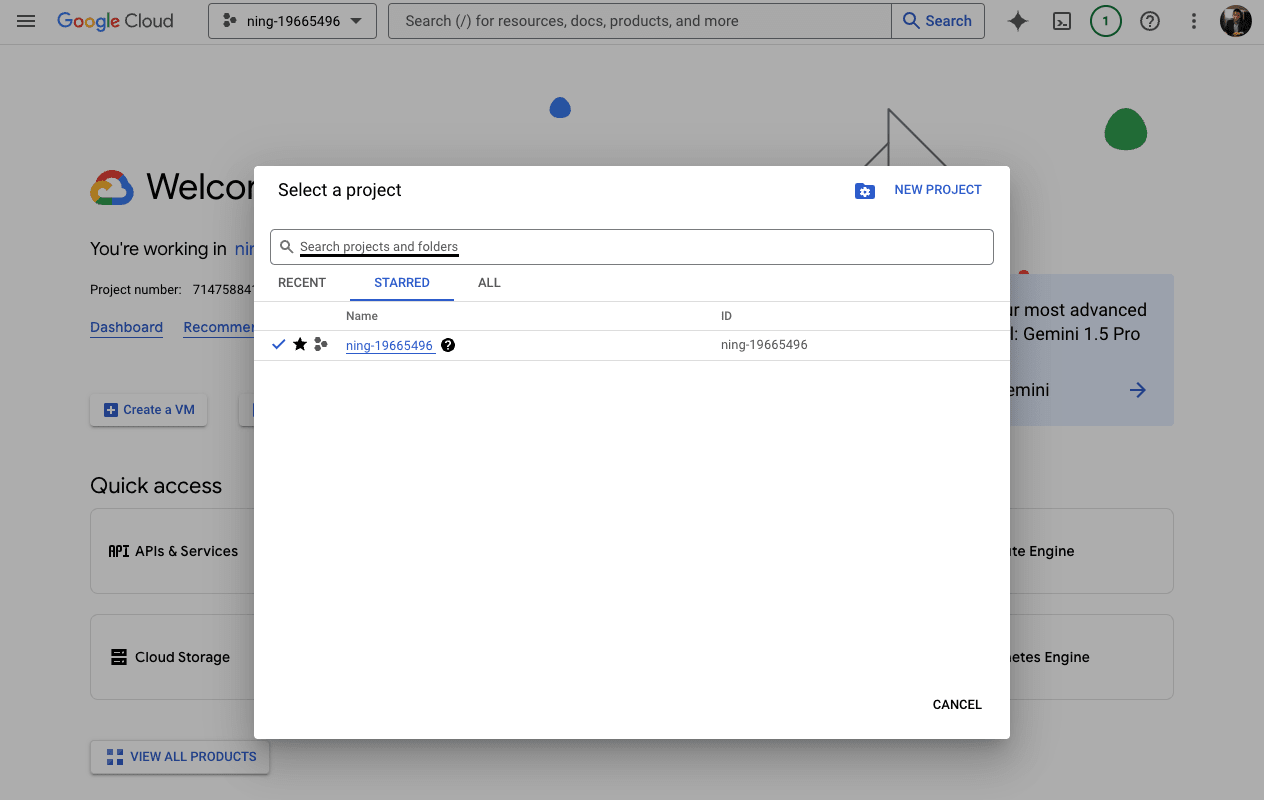Click NEW PROJECT in the dialog
1264x800 pixels.
pos(938,190)
